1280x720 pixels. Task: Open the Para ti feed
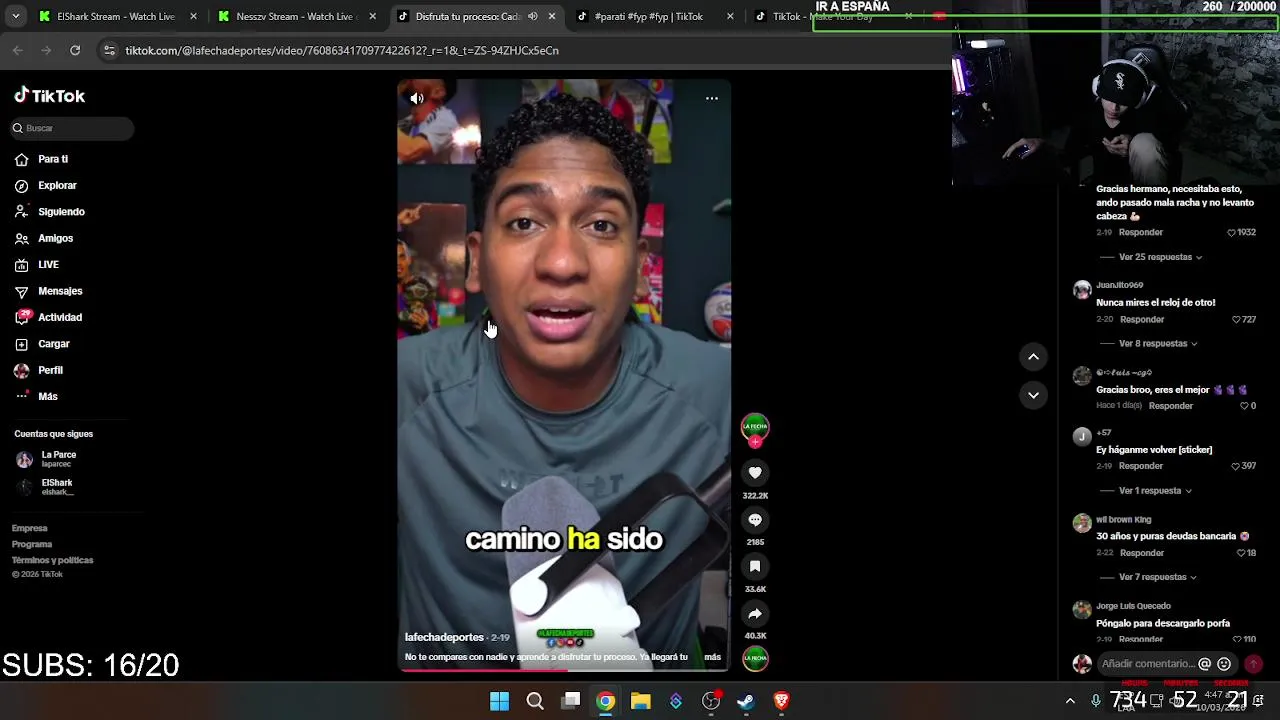[x=53, y=159]
